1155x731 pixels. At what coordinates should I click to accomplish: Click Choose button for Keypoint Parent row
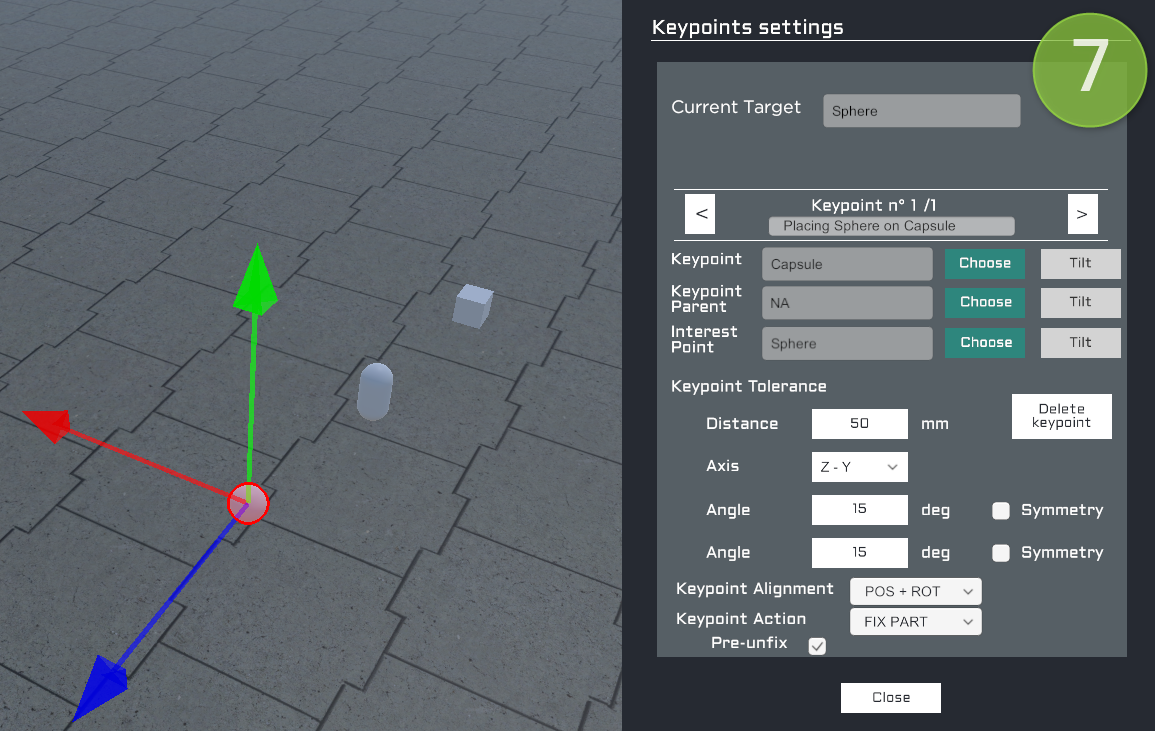click(x=985, y=302)
